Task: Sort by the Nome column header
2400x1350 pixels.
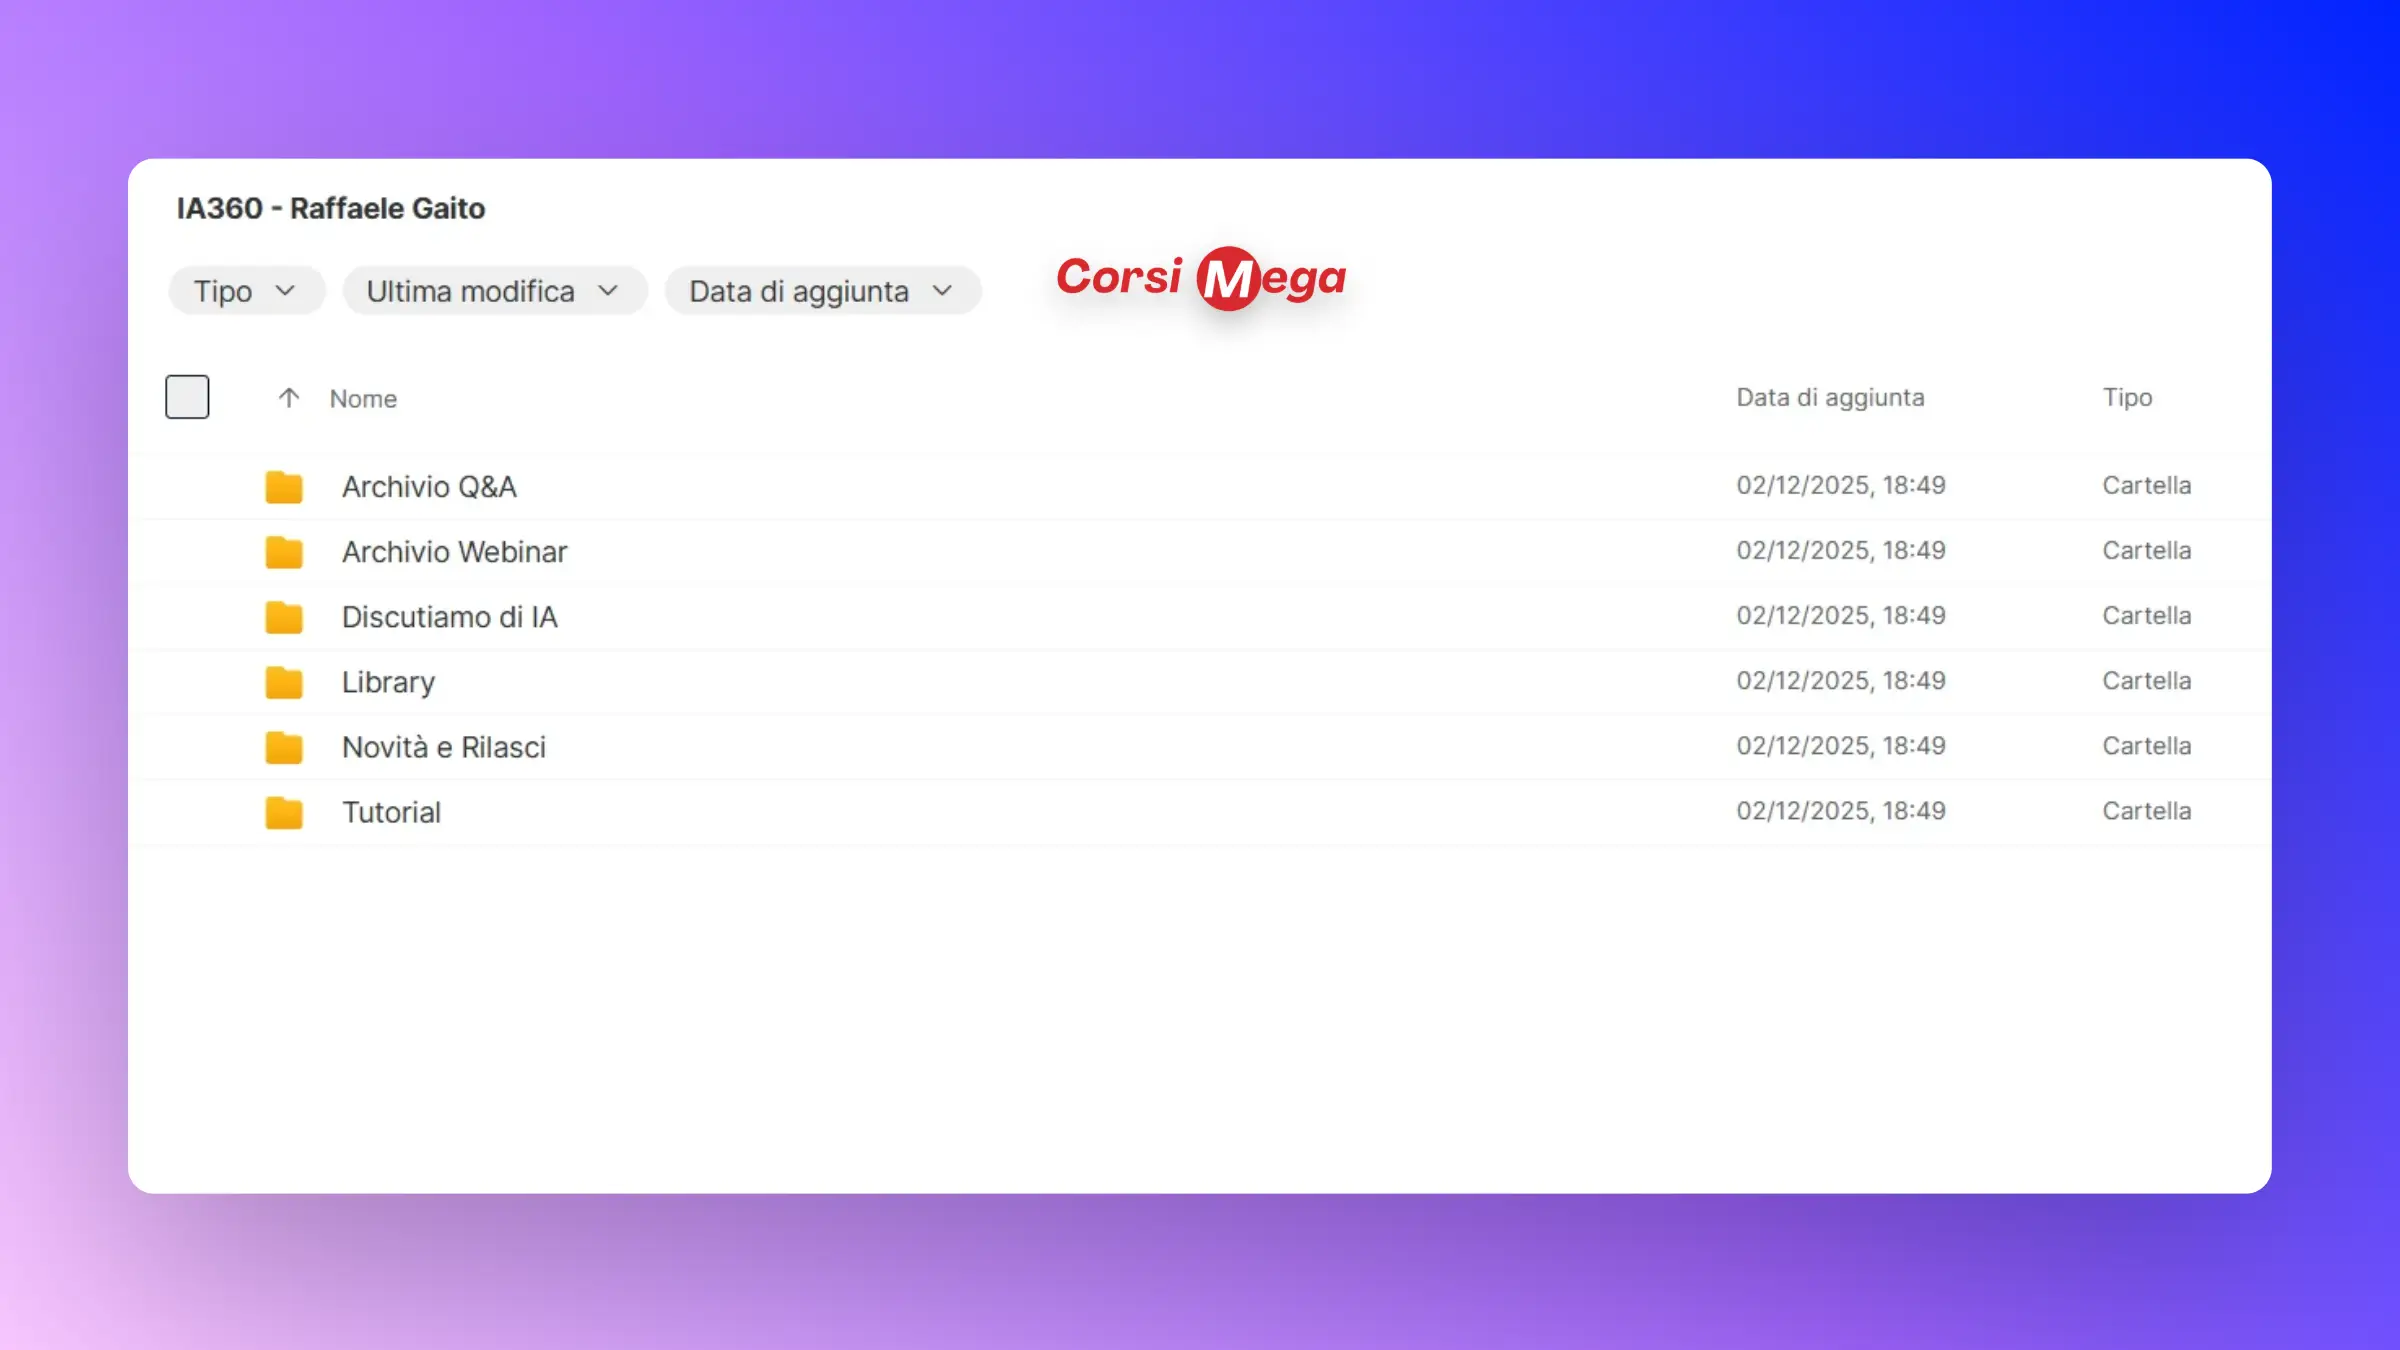Action: [x=364, y=399]
